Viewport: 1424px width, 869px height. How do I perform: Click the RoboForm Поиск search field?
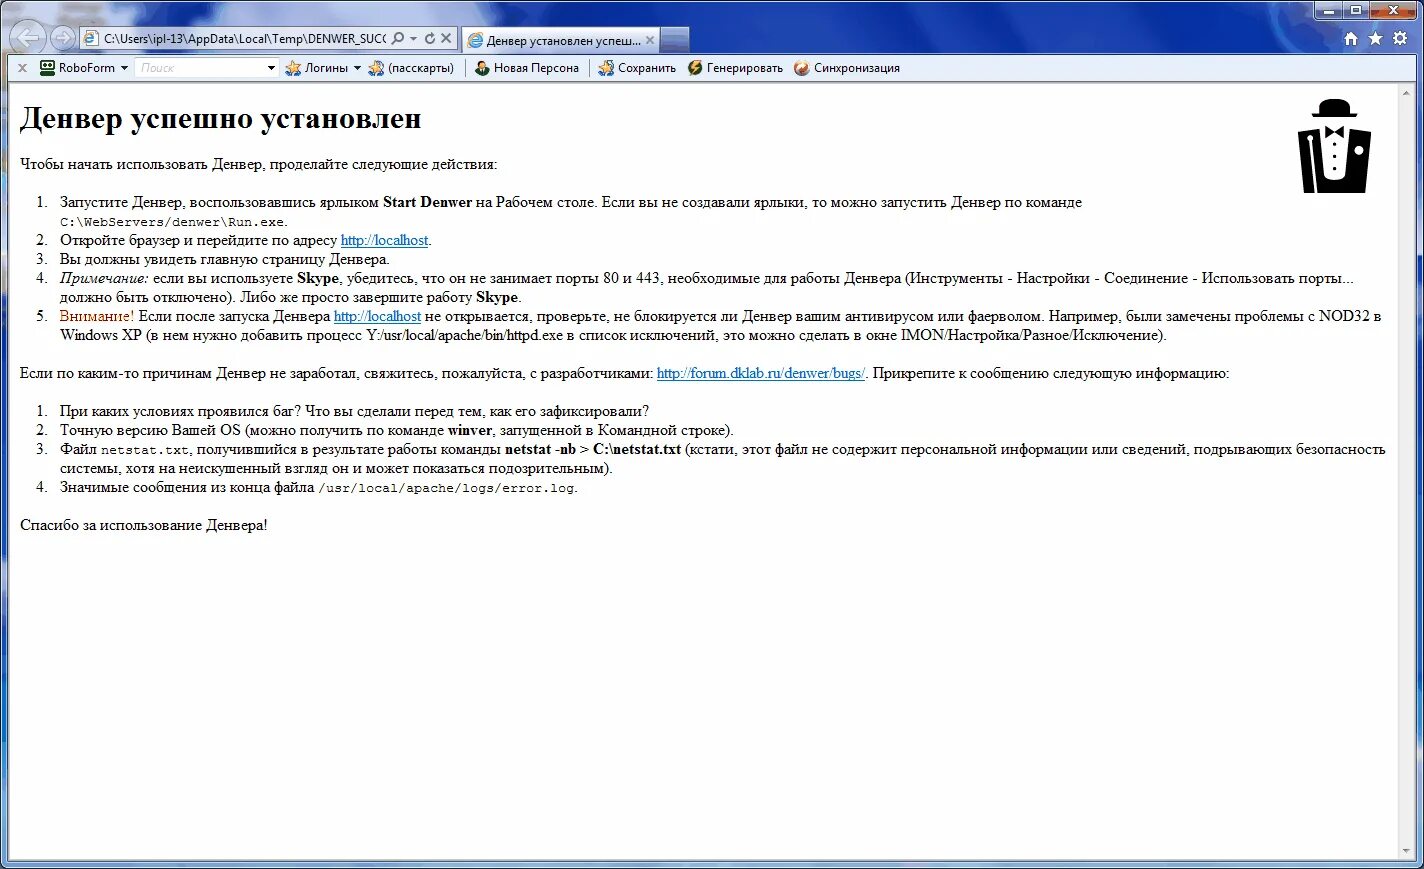pyautogui.click(x=200, y=68)
